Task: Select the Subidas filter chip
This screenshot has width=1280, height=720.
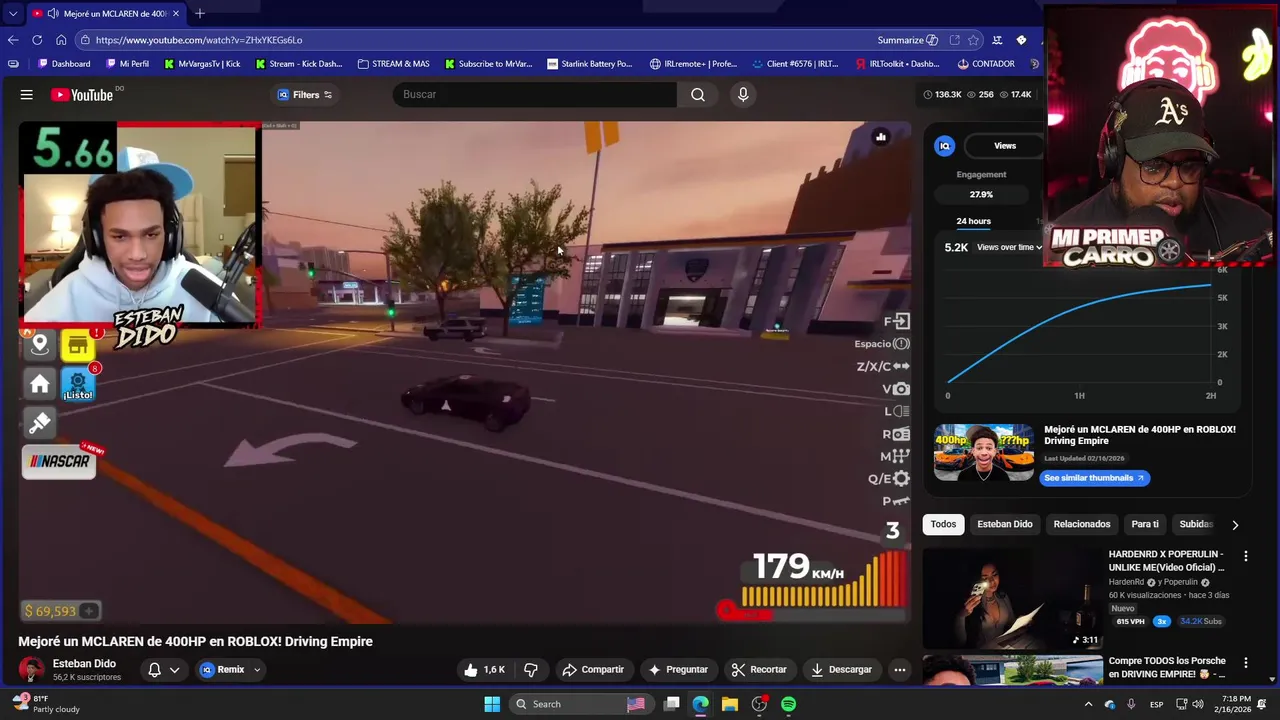Action: click(1195, 524)
